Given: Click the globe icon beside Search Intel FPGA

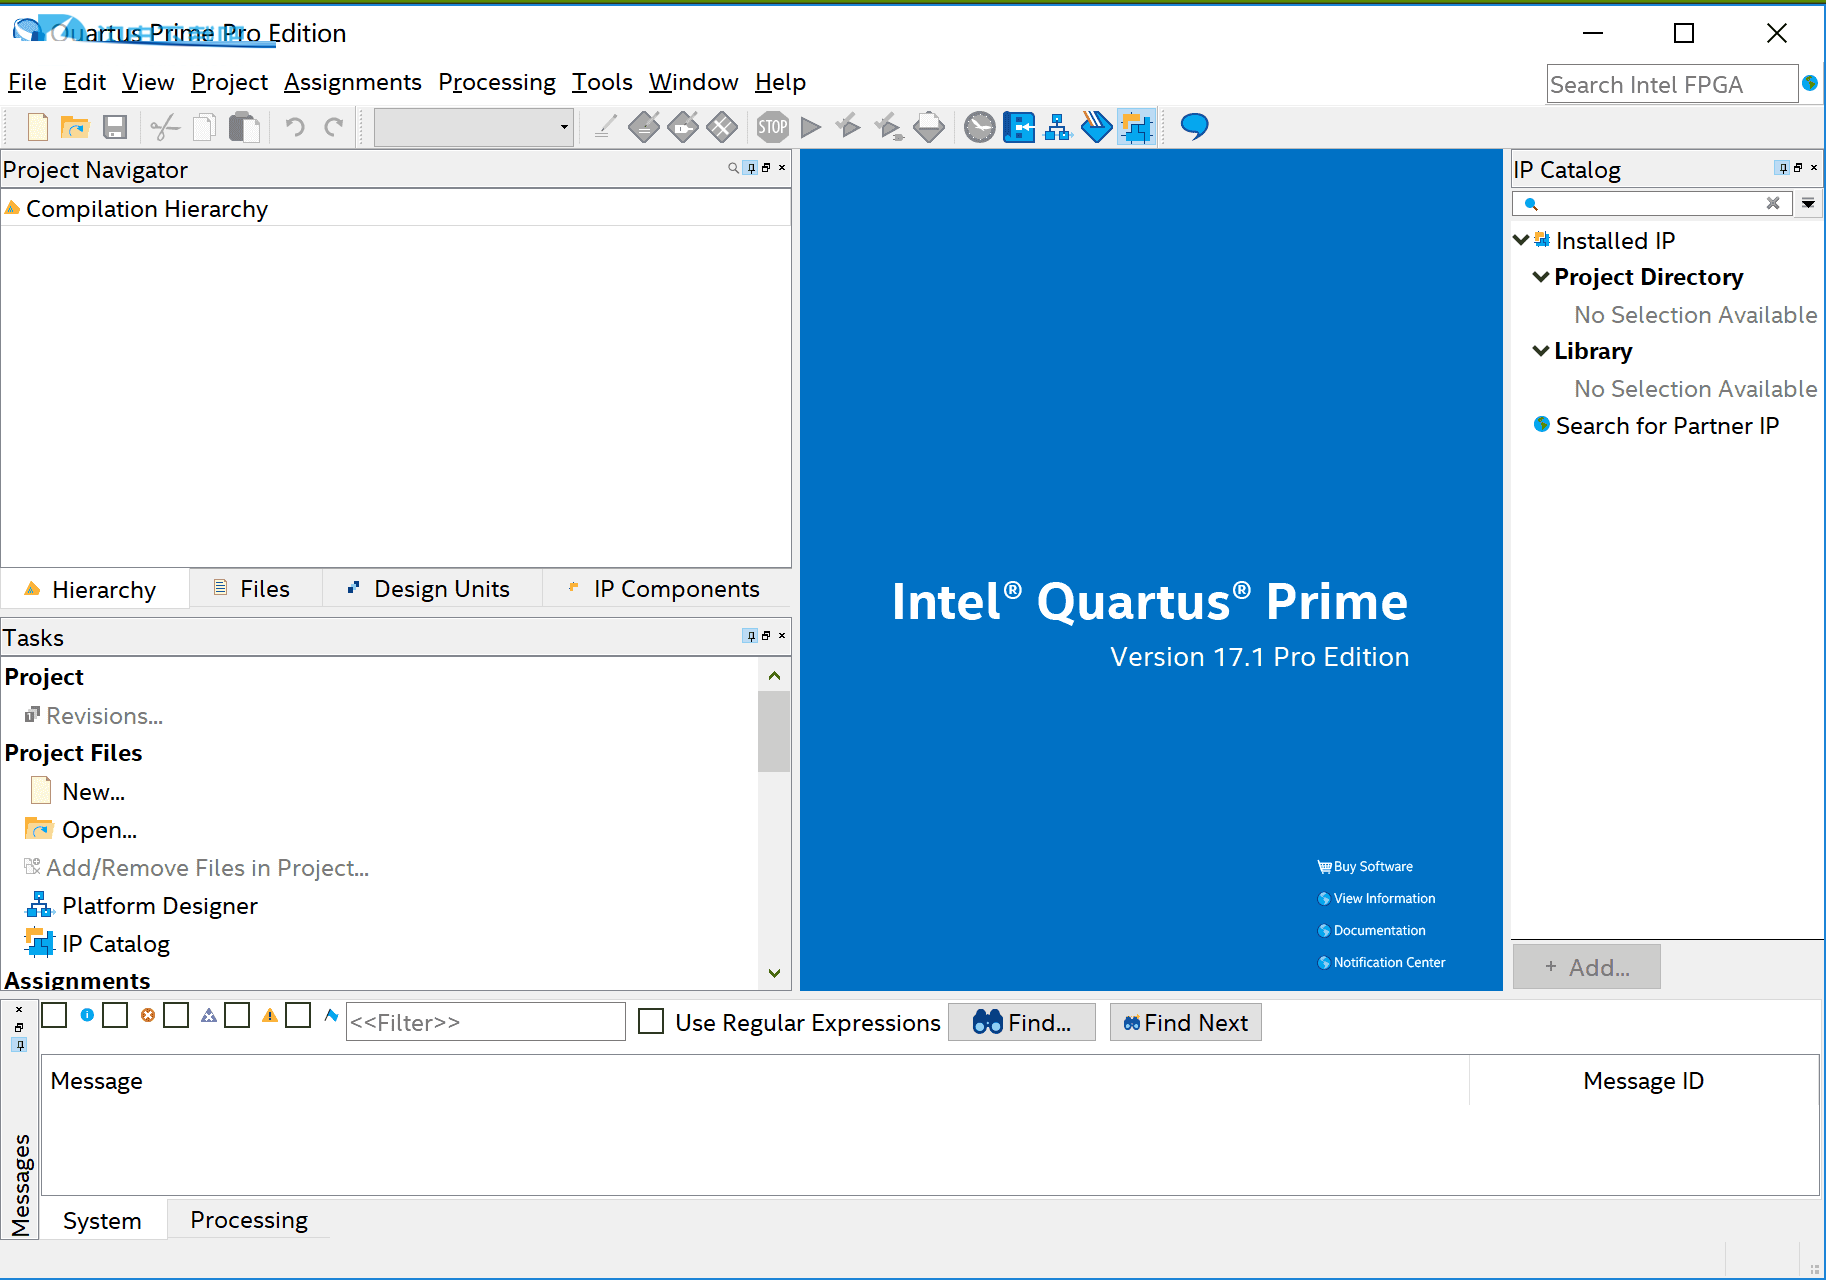Looking at the screenshot, I should coord(1810,84).
